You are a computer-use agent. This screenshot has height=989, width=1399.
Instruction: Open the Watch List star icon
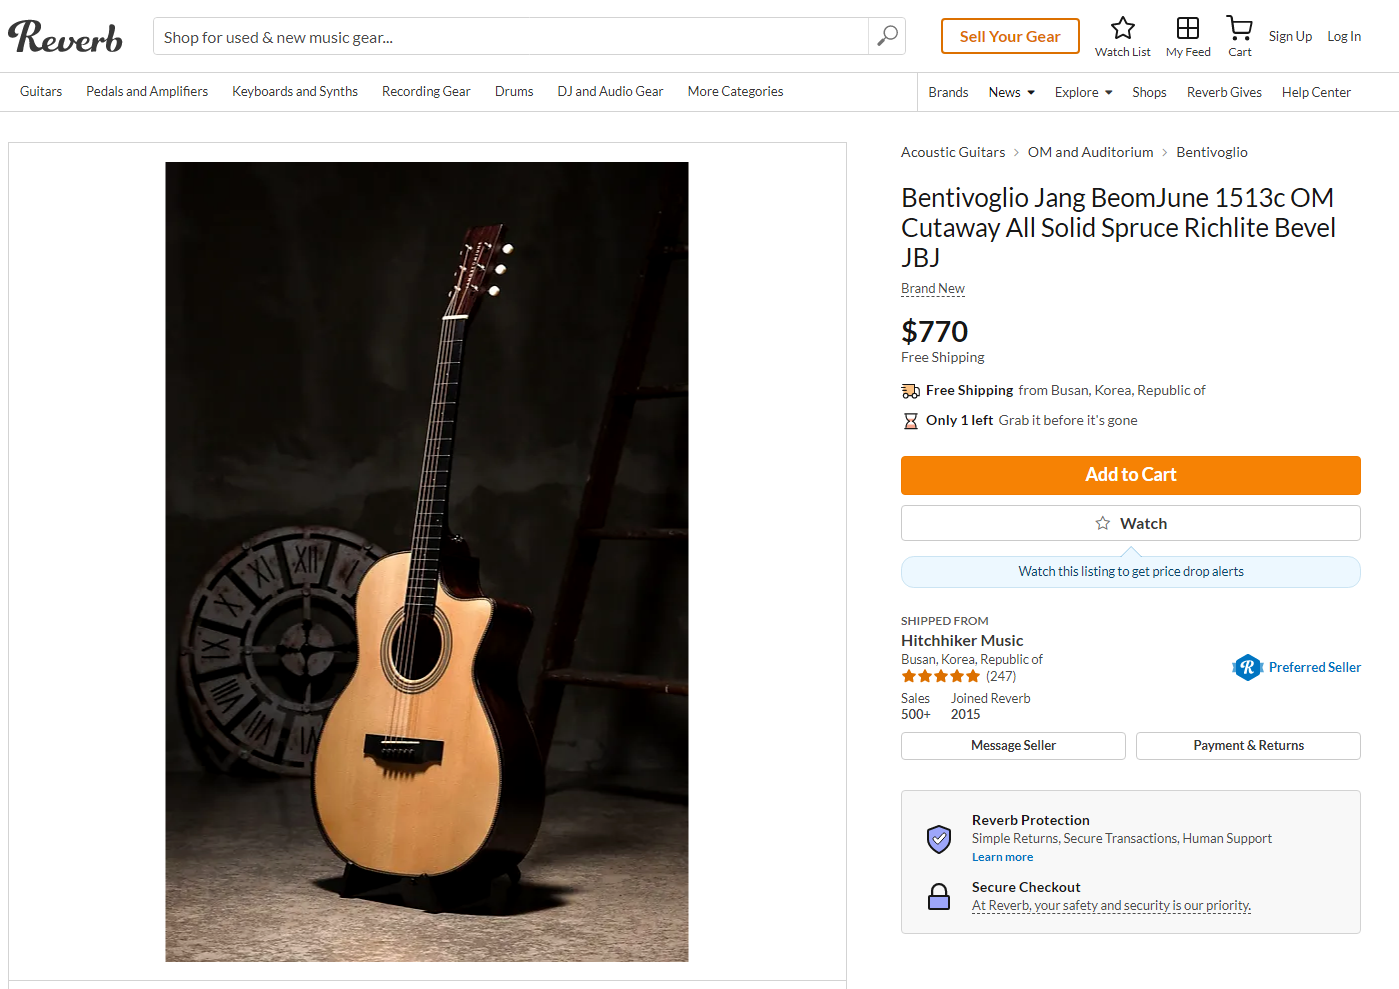coord(1122,28)
